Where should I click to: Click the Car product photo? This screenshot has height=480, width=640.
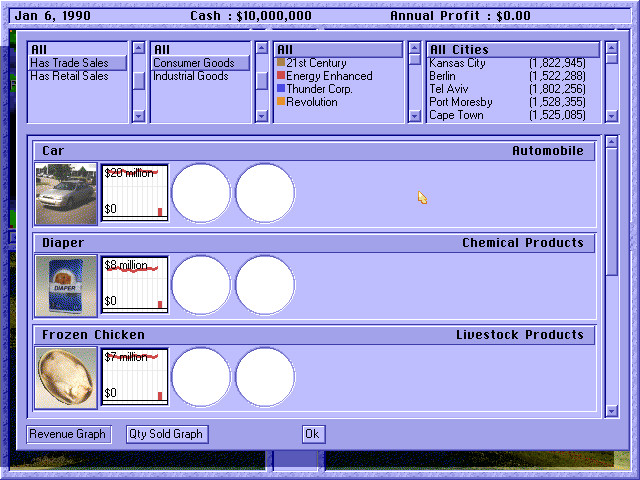pos(66,194)
